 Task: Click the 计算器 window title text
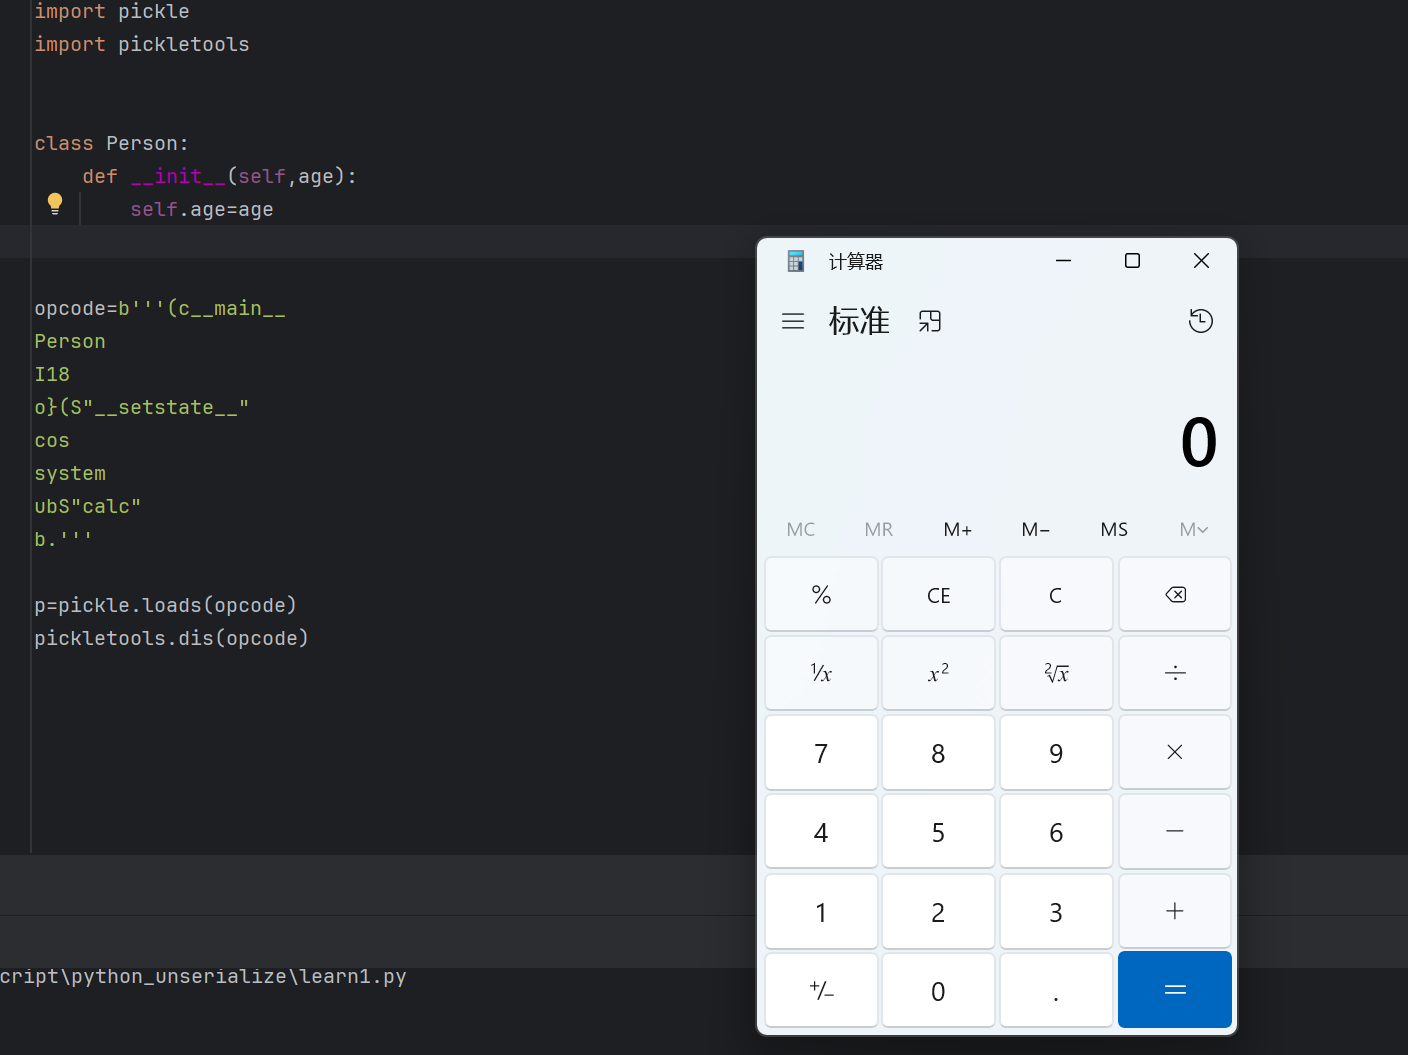tap(856, 262)
